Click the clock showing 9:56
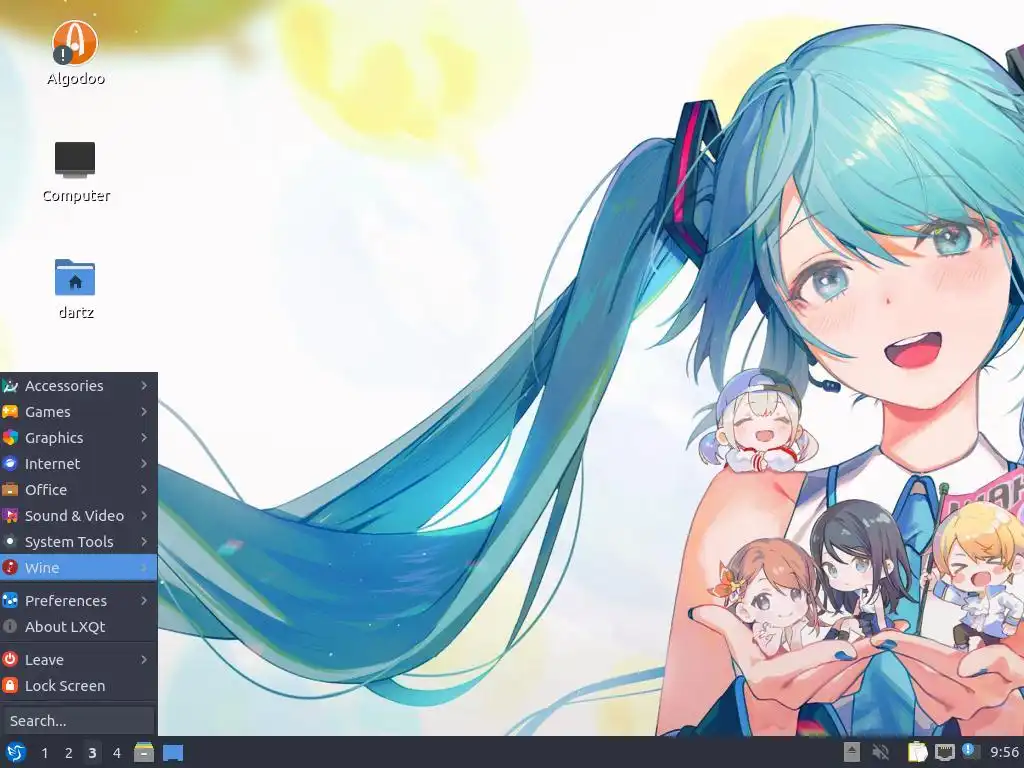The image size is (1024, 768). click(x=1004, y=752)
